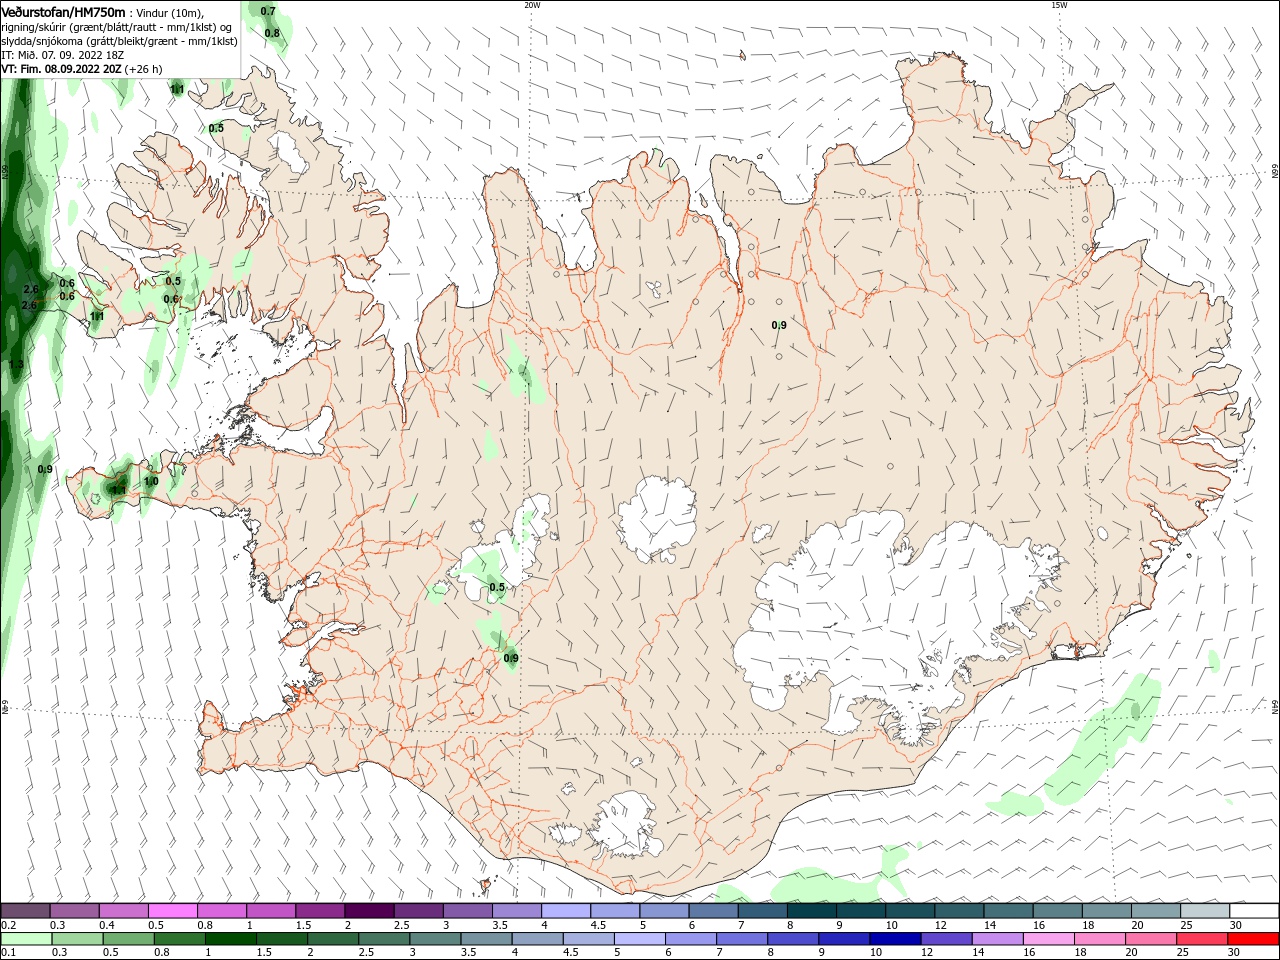Pick the palest green 0.1–0.3 rain swatch
Viewport: 1280px width, 960px height.
(26, 939)
